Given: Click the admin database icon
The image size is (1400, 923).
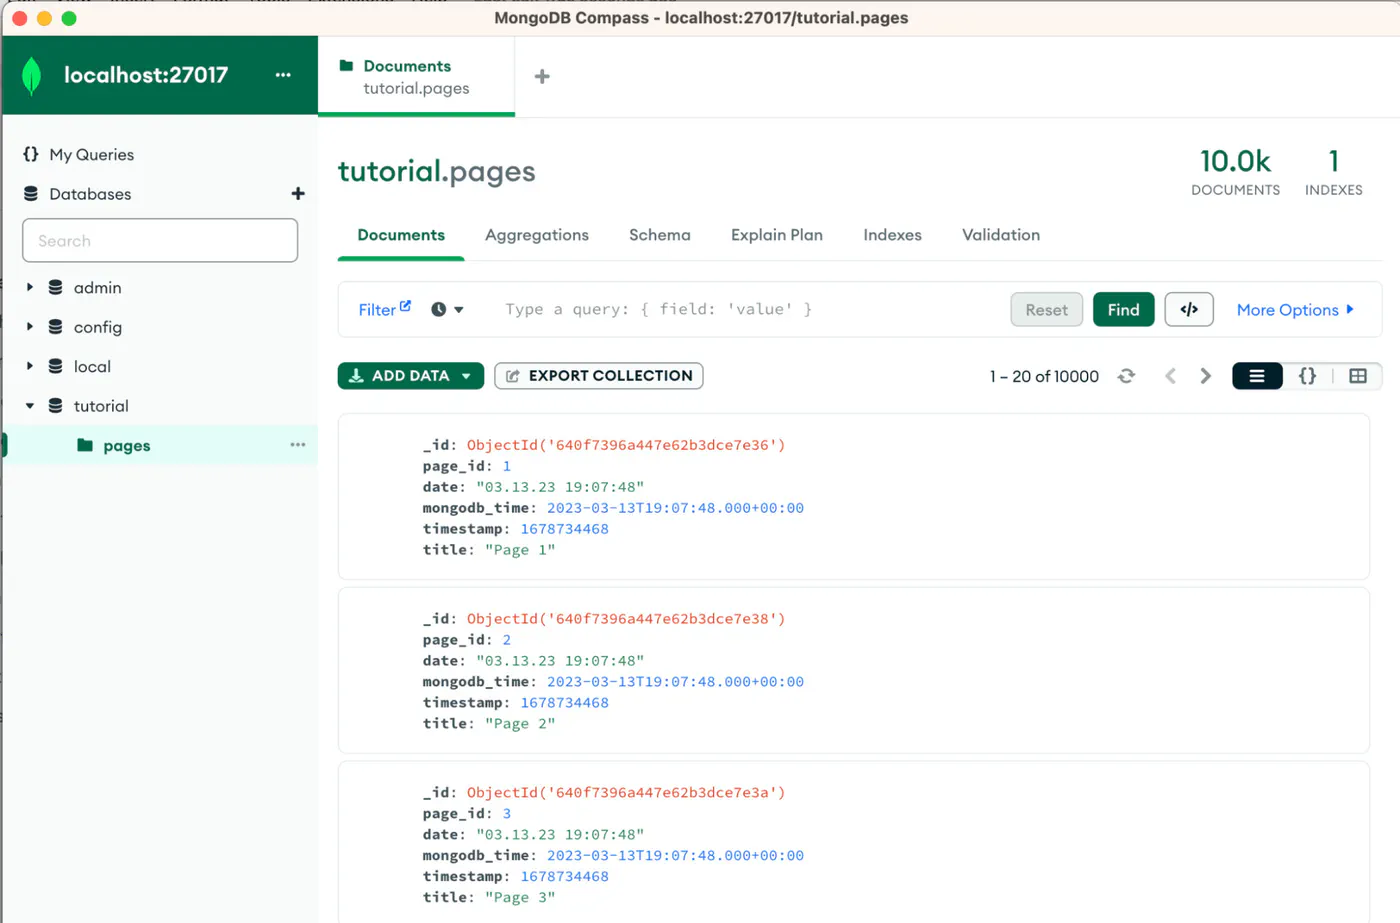Looking at the screenshot, I should (56, 287).
